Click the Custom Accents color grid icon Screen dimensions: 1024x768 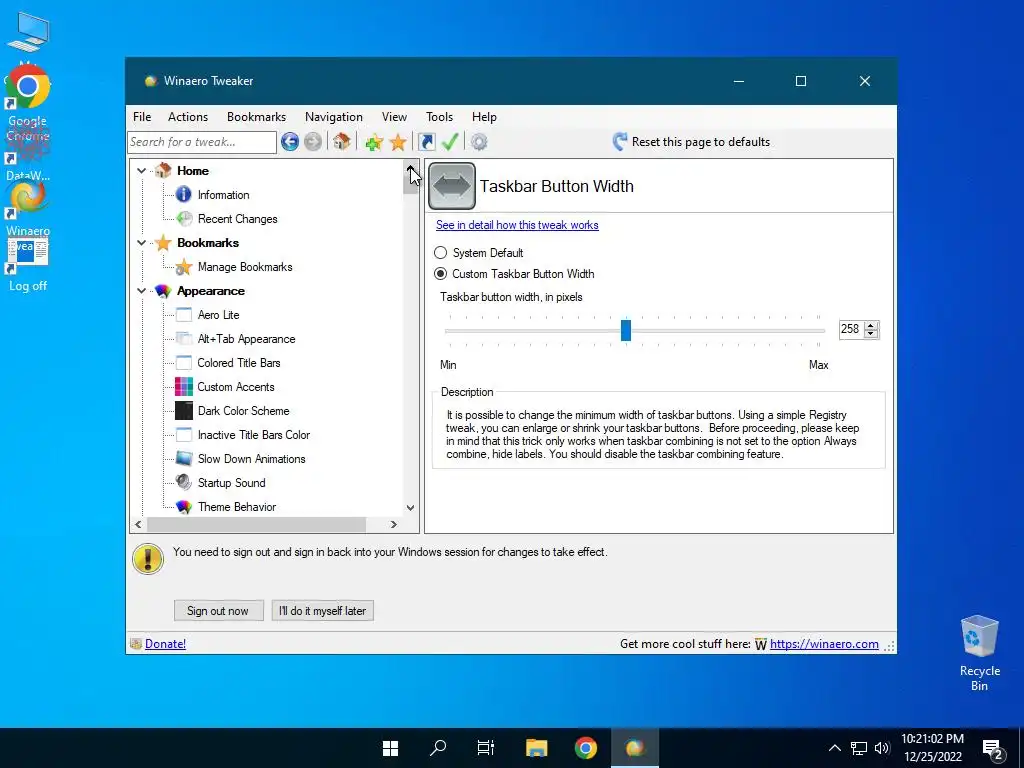[x=184, y=387]
